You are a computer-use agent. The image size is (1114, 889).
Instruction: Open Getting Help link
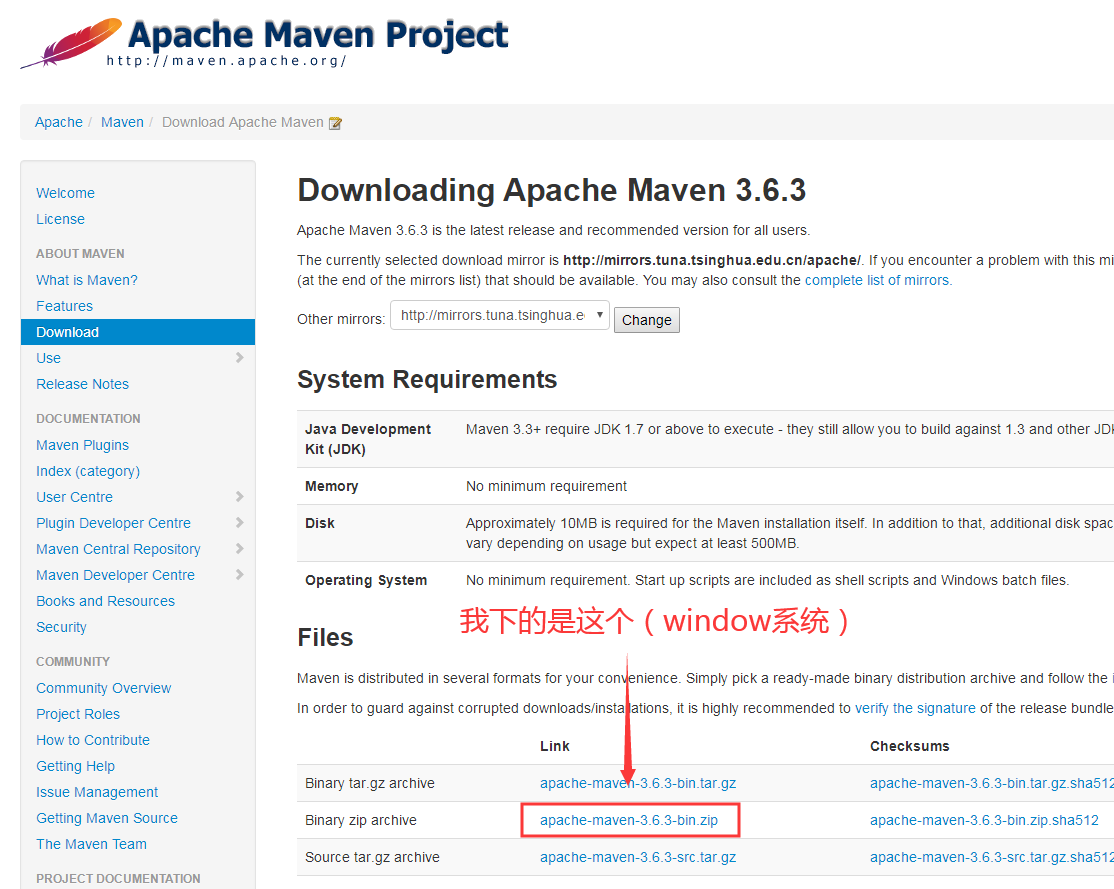click(75, 766)
